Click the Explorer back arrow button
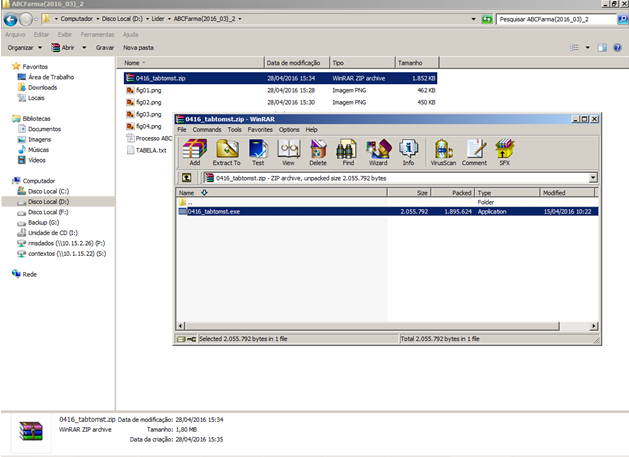Image resolution: width=629 pixels, height=457 pixels. (10, 19)
